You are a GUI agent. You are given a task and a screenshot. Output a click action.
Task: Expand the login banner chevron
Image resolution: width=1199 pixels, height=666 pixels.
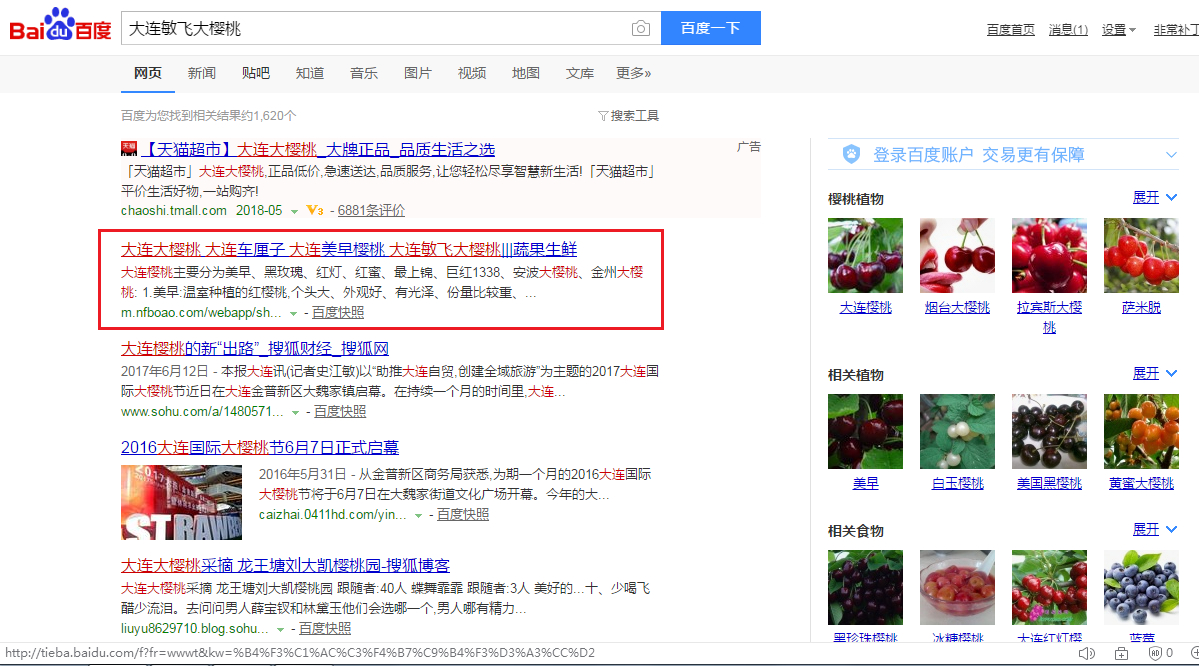[1171, 155]
